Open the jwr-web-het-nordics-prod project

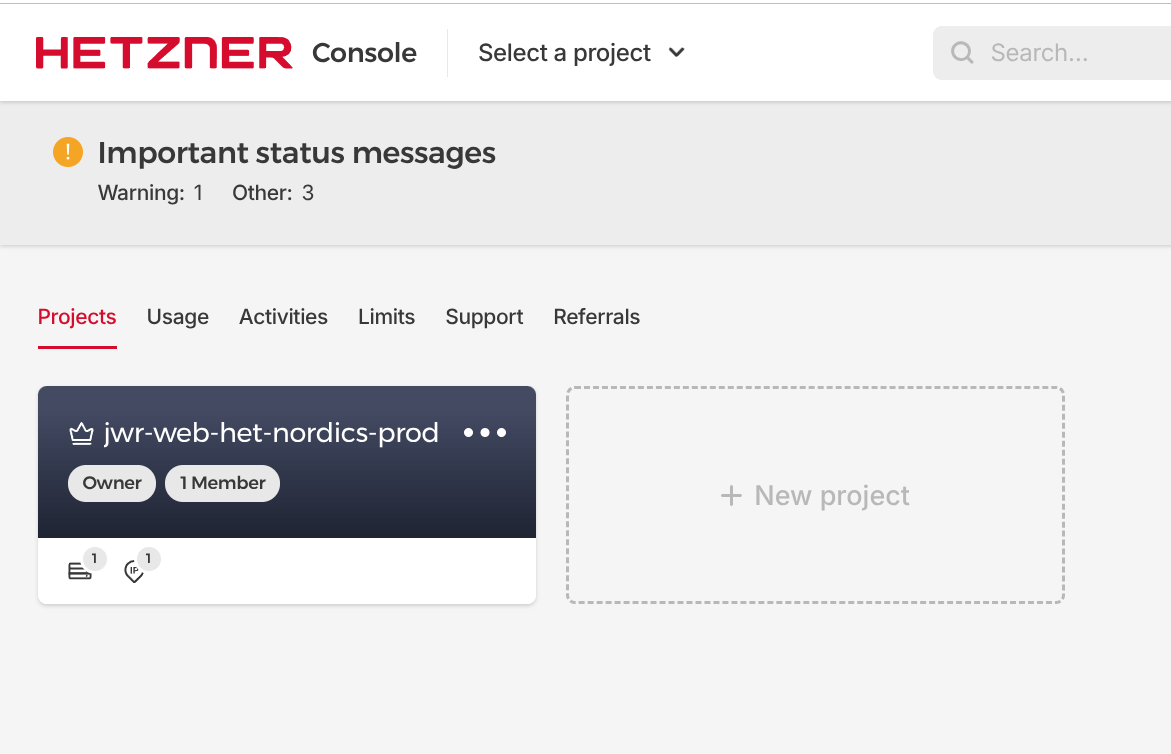point(271,433)
